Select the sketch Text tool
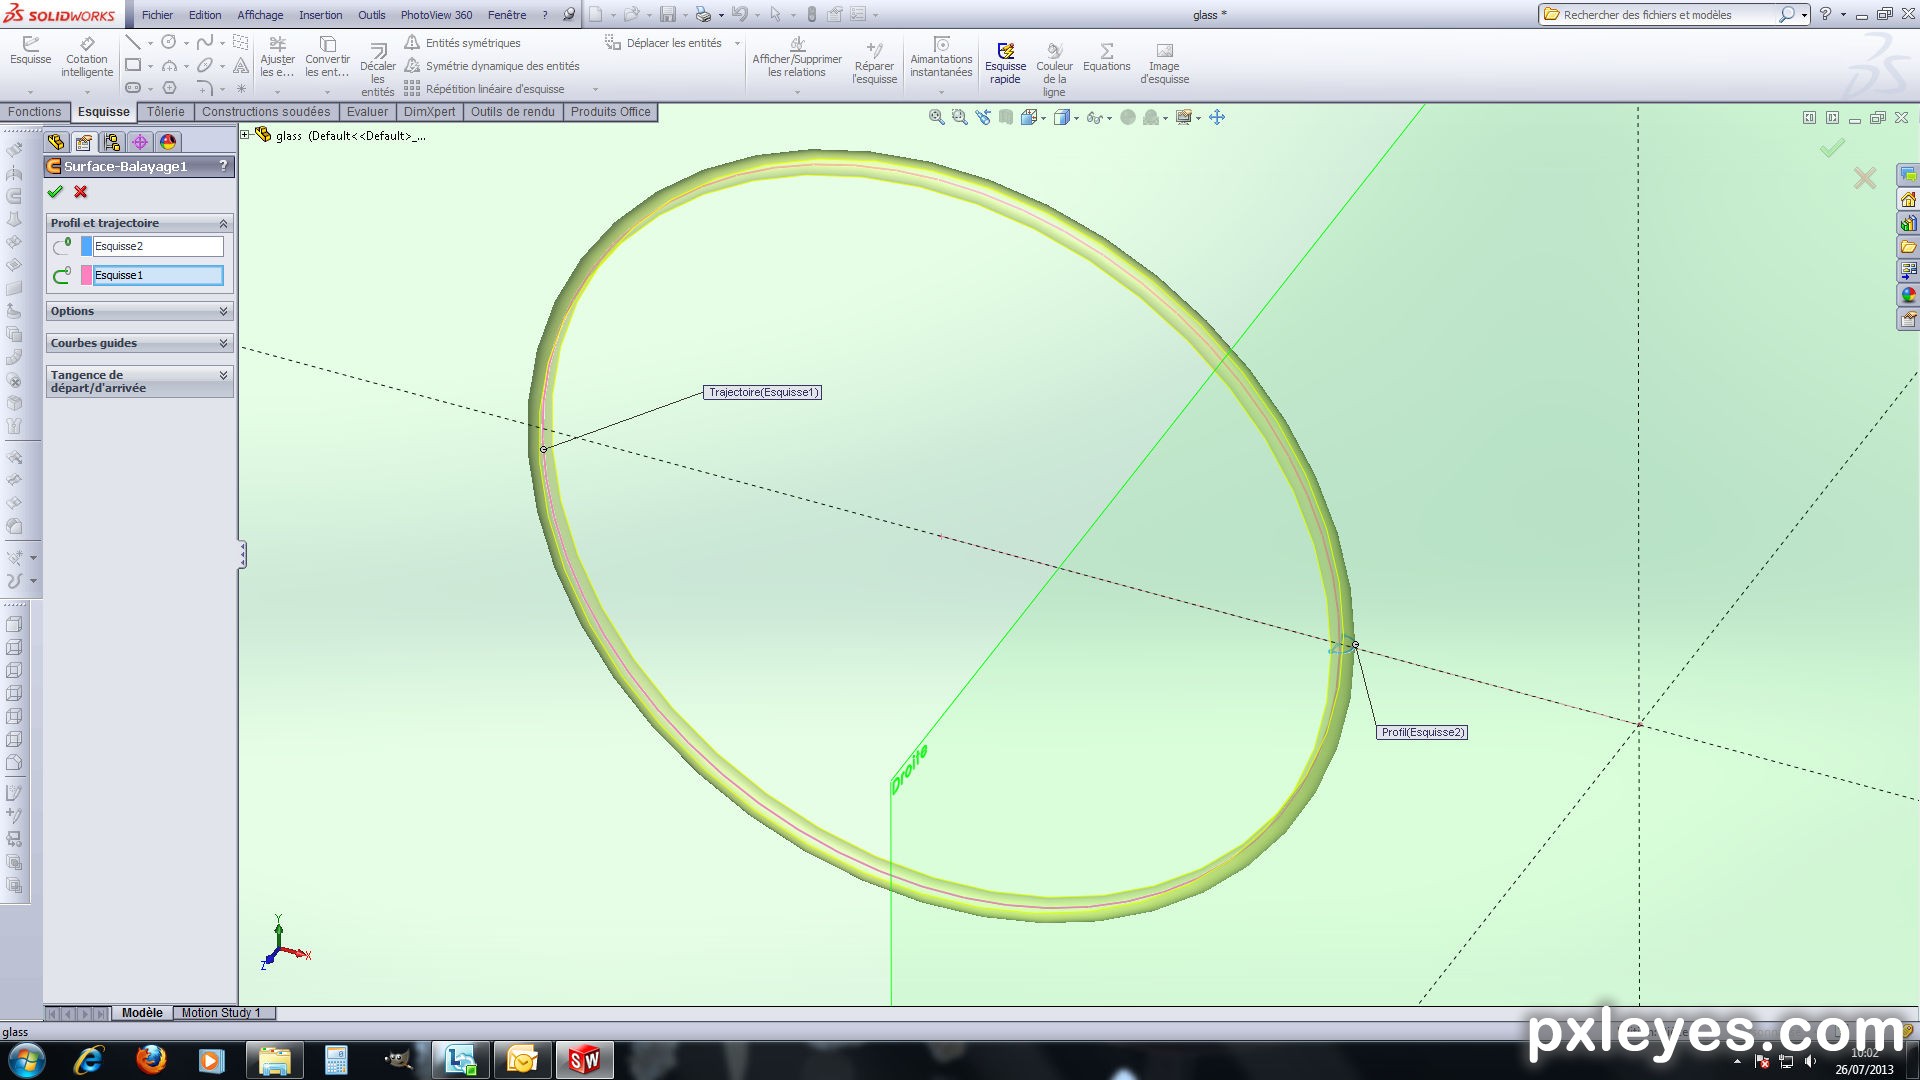This screenshot has width=1920, height=1080. pyautogui.click(x=241, y=65)
